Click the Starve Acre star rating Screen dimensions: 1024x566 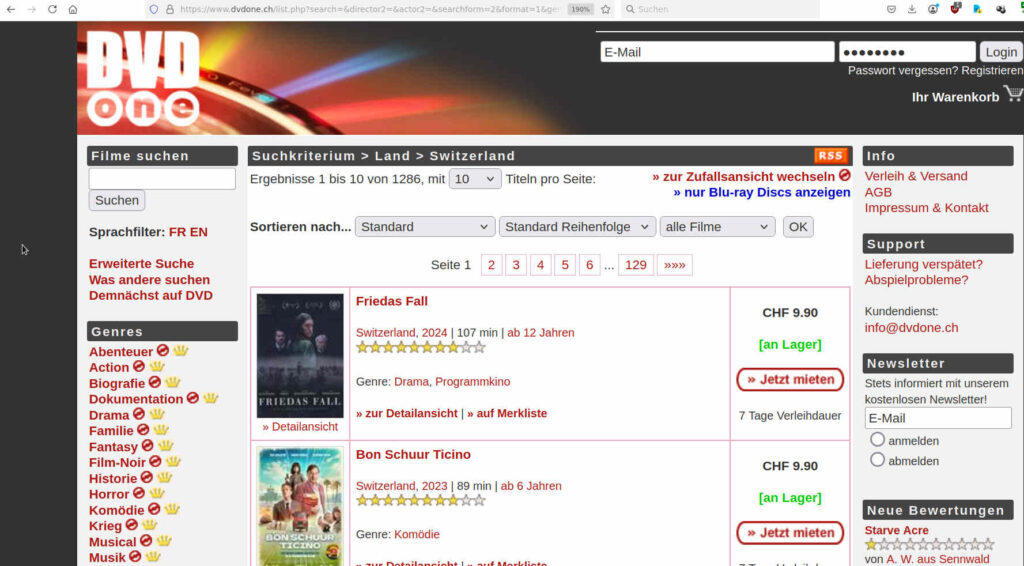(929, 544)
